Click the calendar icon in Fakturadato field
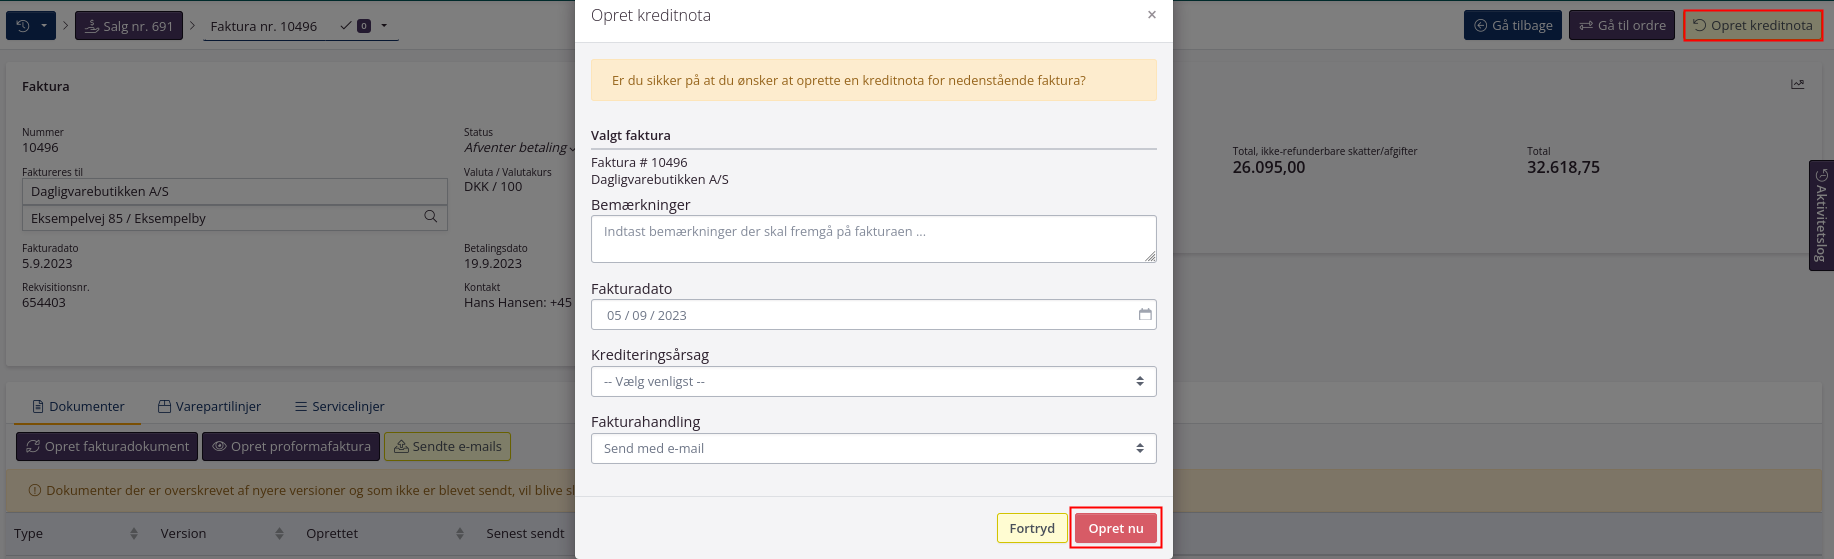 (1145, 315)
